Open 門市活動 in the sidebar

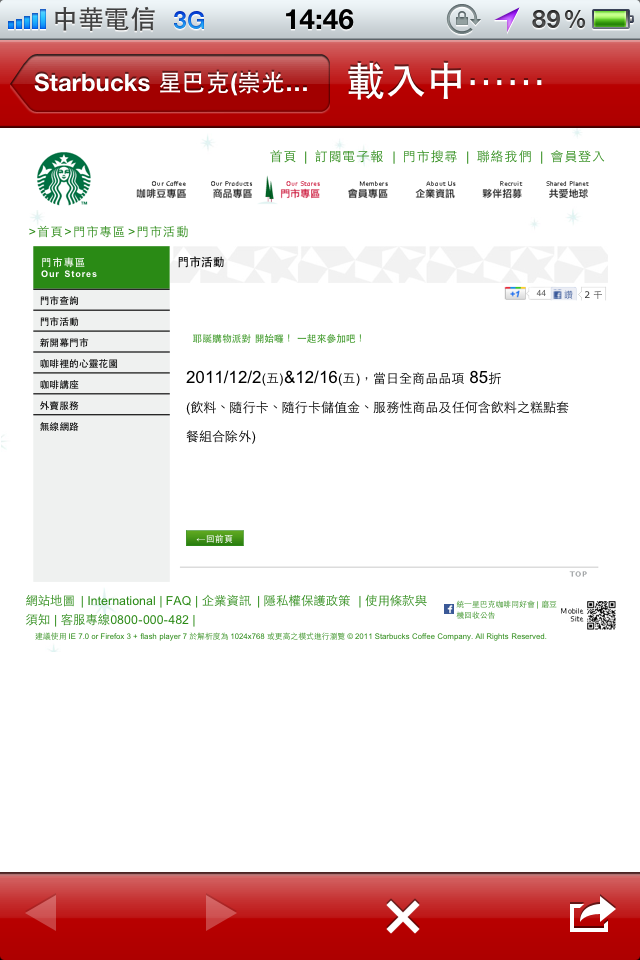101,321
